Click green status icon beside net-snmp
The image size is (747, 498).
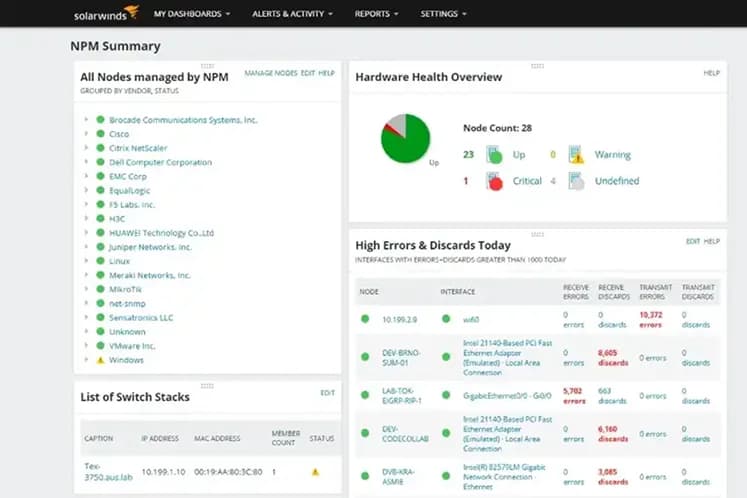point(100,303)
